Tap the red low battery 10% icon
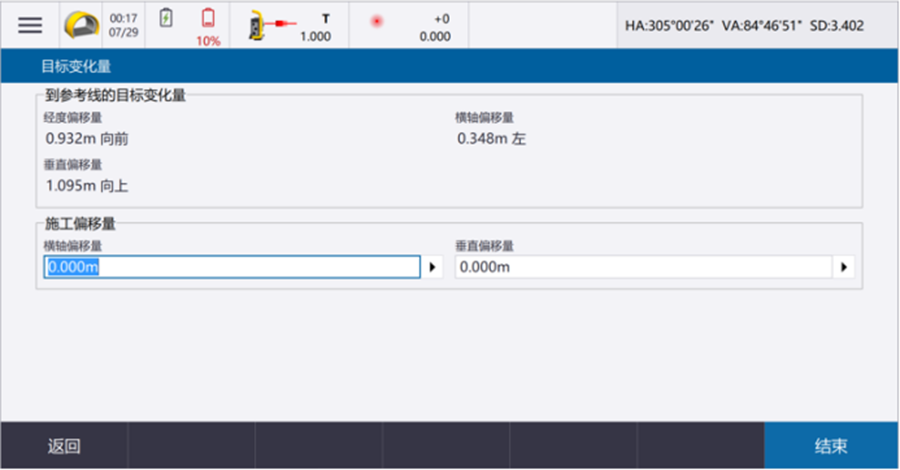Screen dimensions: 900x470 208,27
